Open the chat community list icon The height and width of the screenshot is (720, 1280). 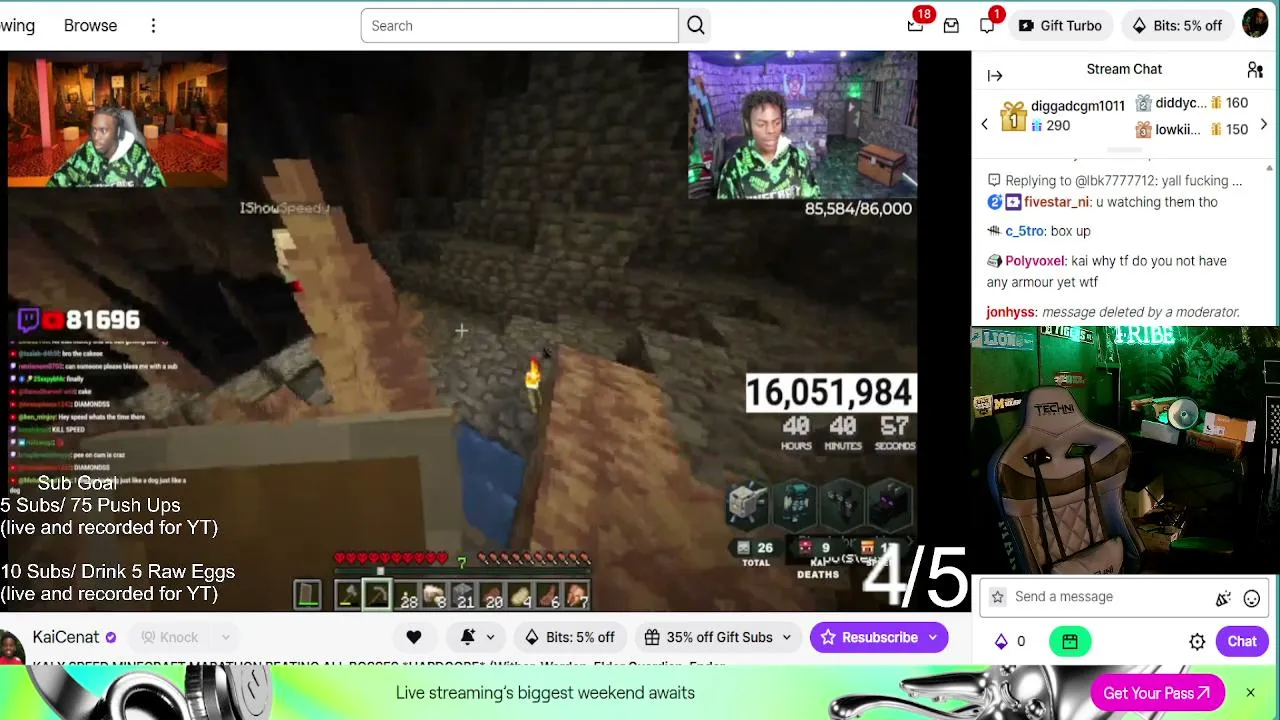click(1255, 70)
